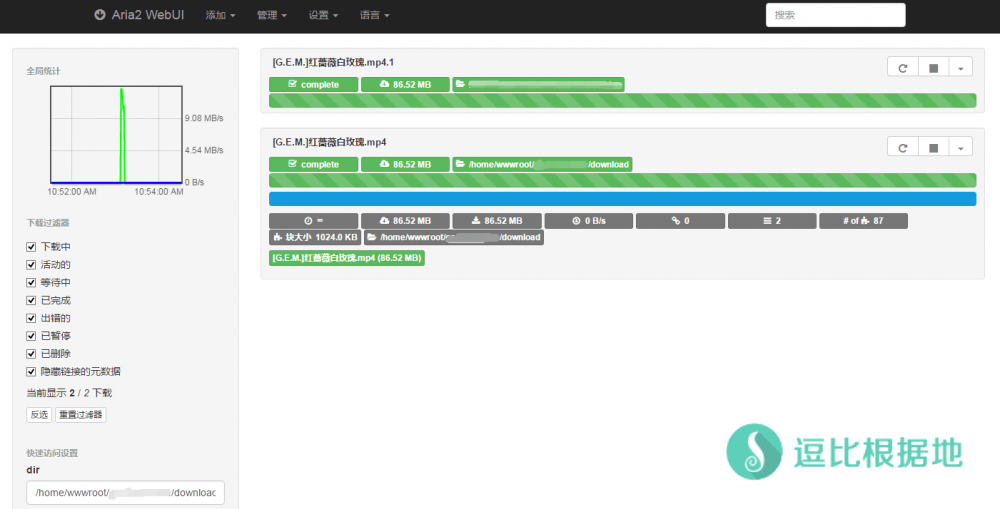Disable the 隐藏链接的元数据 checkbox

[31, 372]
